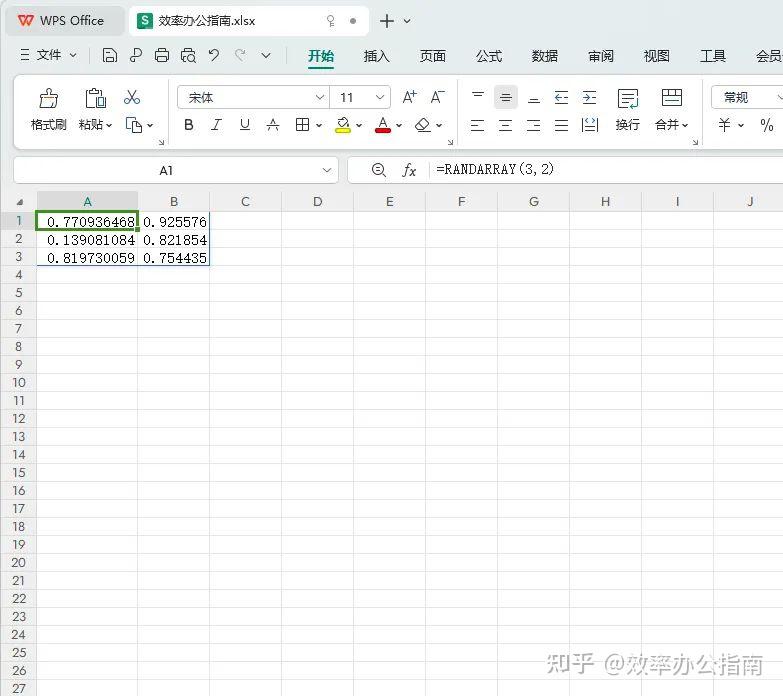Viewport: 783px width, 696px height.
Task: Click Distributed alignment icon
Action: point(590,125)
